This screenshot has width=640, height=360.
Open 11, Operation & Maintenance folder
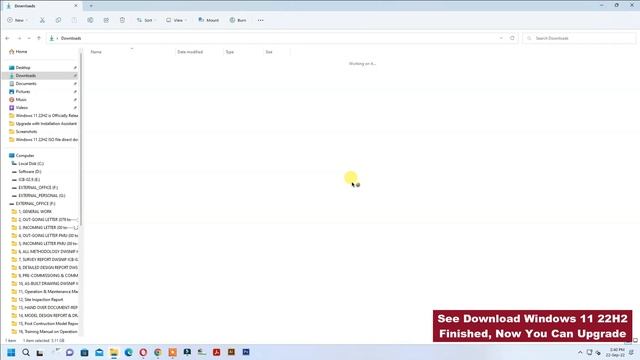point(48,291)
